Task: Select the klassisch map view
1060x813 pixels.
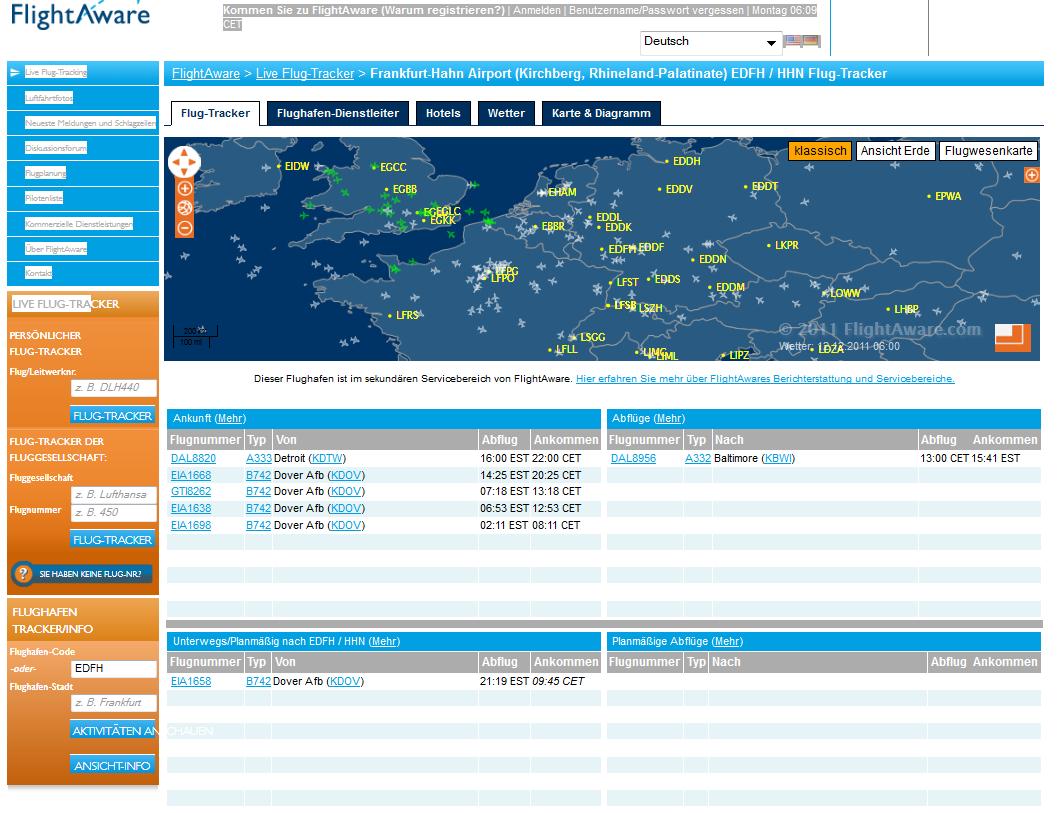Action: (x=820, y=151)
